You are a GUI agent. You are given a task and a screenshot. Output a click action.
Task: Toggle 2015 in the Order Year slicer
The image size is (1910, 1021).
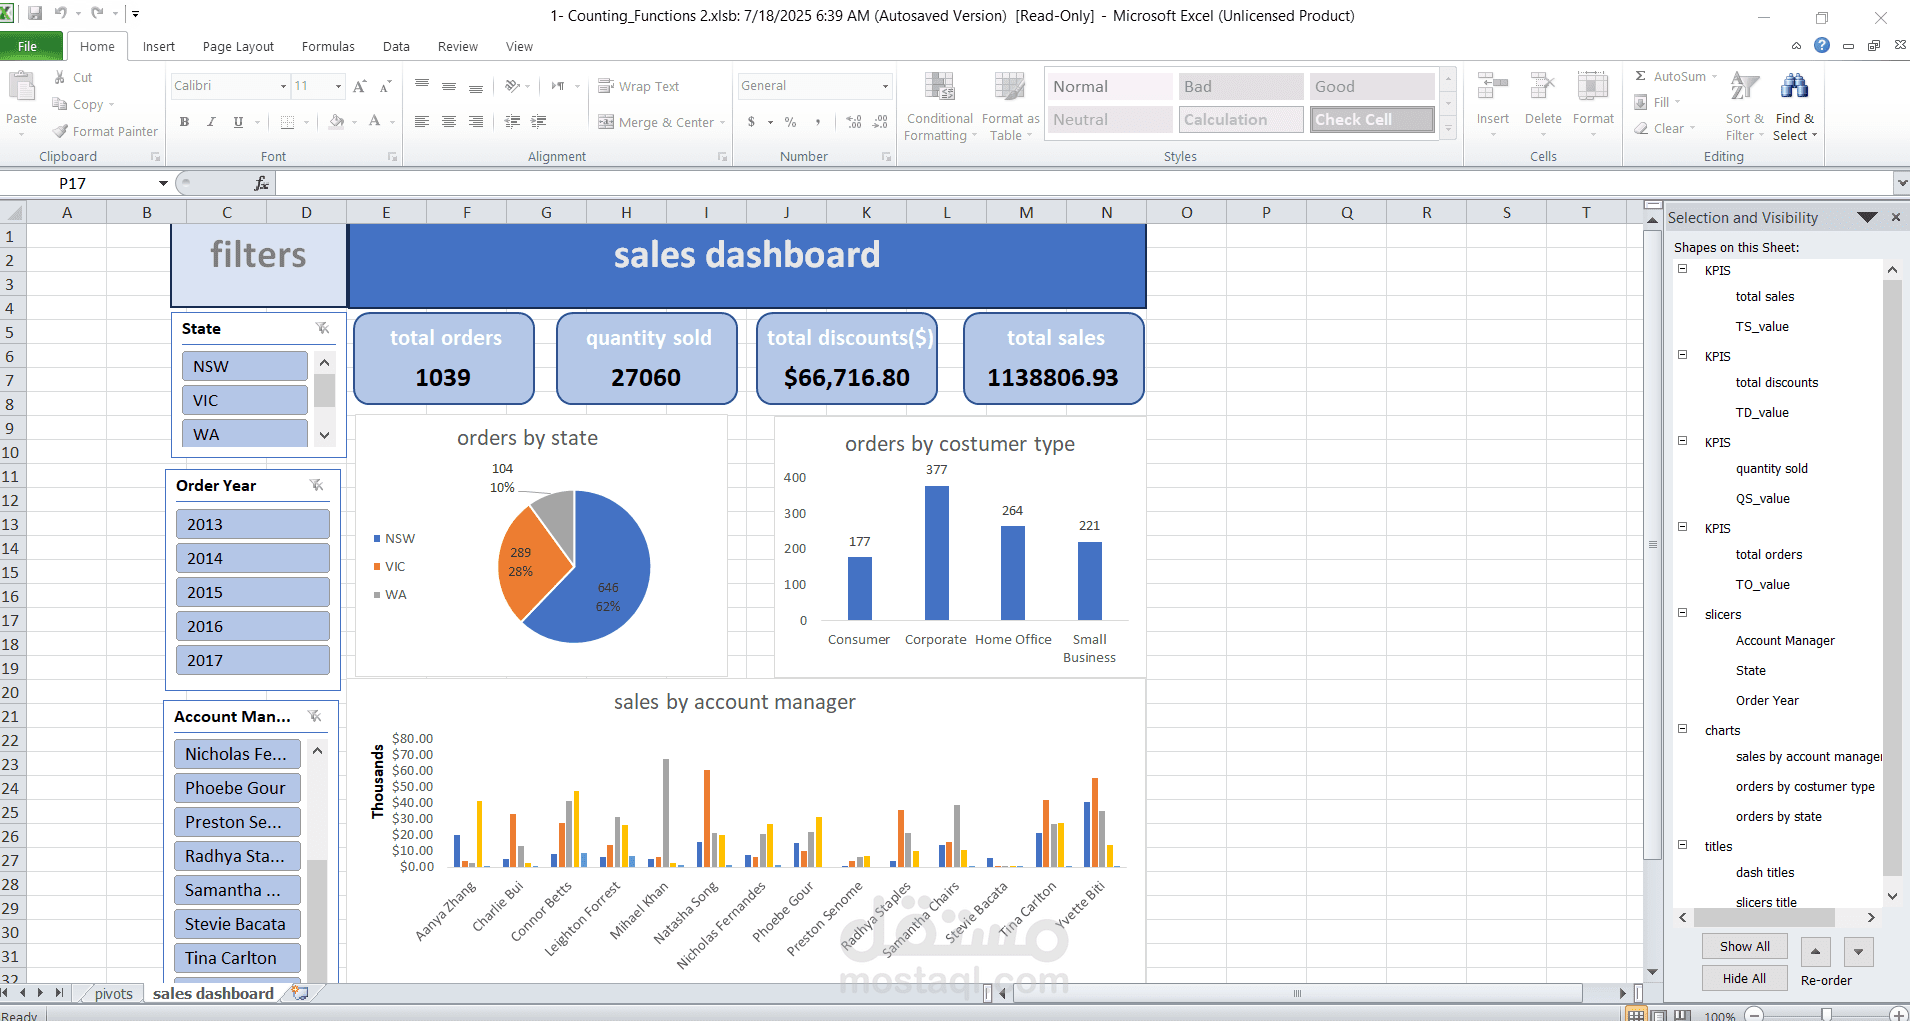pos(252,591)
